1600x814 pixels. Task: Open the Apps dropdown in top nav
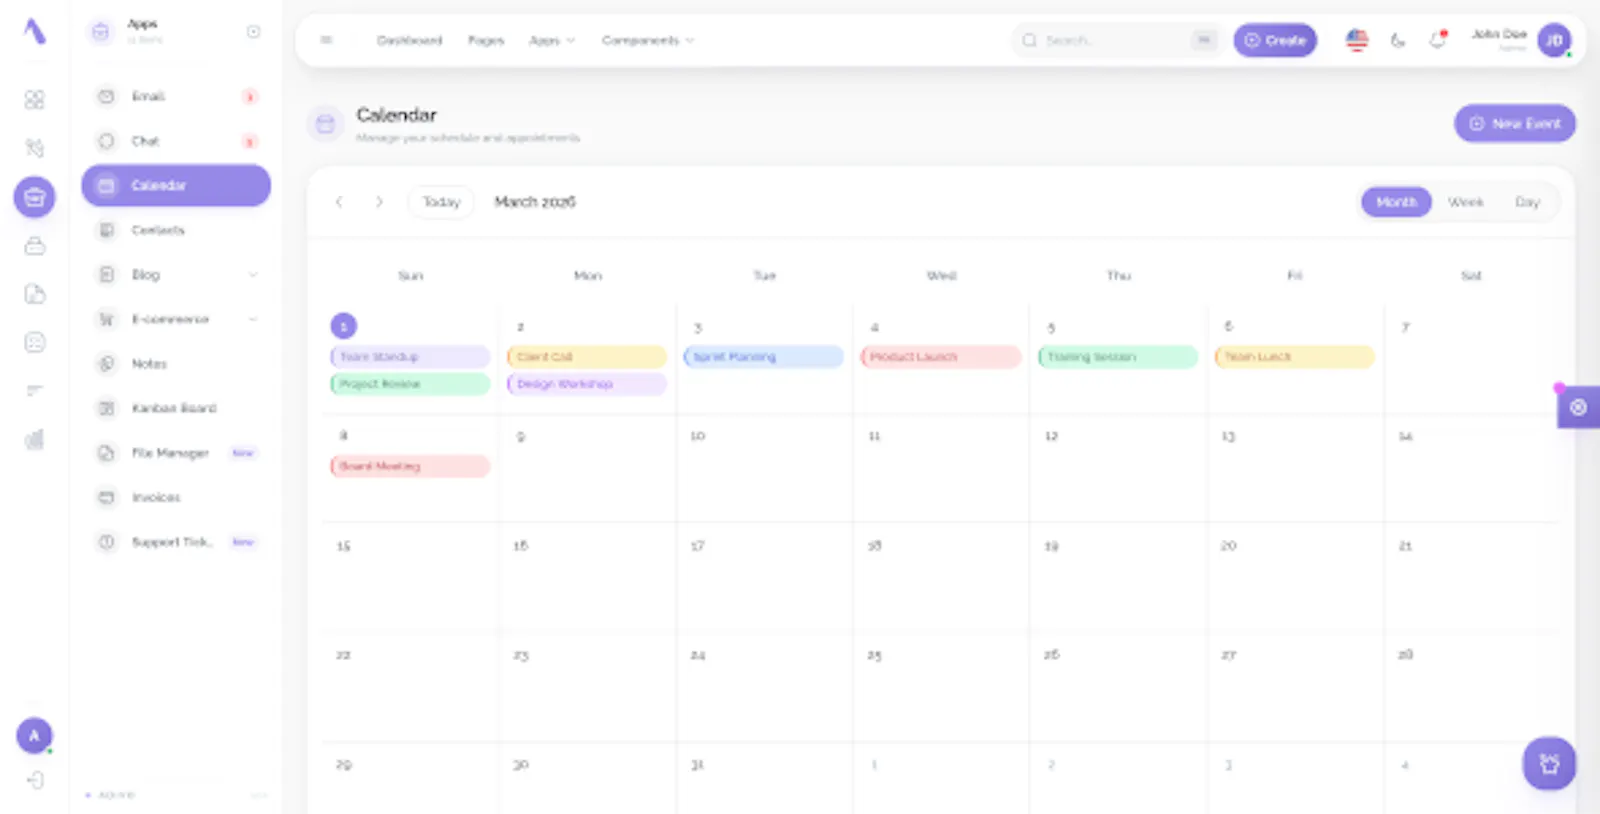click(552, 40)
